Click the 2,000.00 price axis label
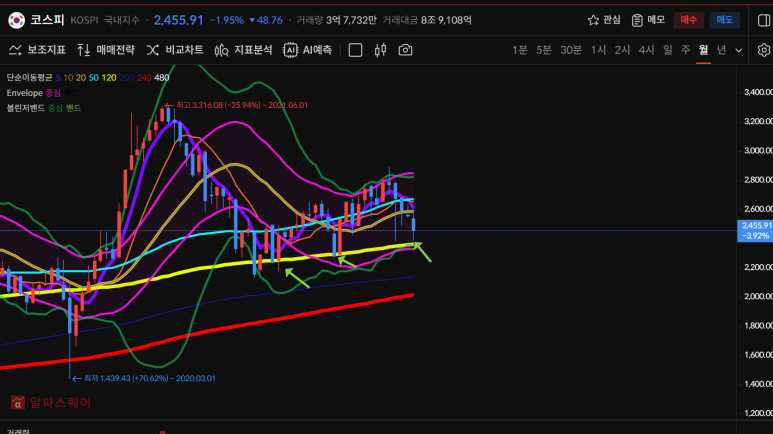Screen dimensions: 773x434 click(x=758, y=296)
